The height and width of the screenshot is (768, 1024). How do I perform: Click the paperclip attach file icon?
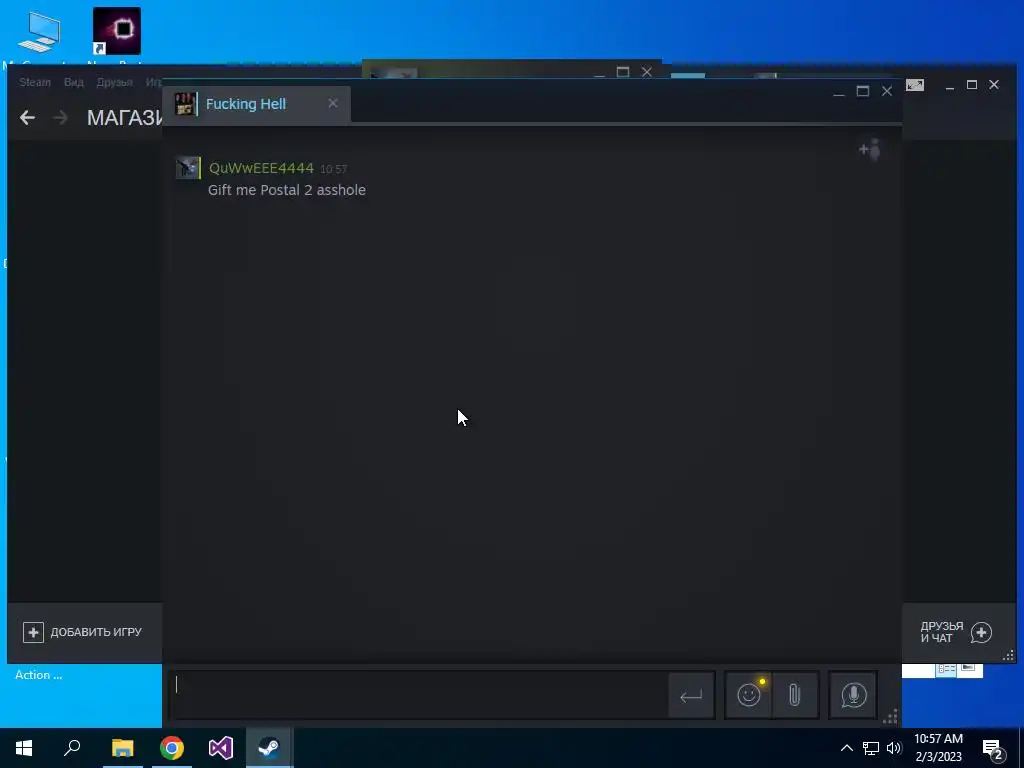point(795,695)
